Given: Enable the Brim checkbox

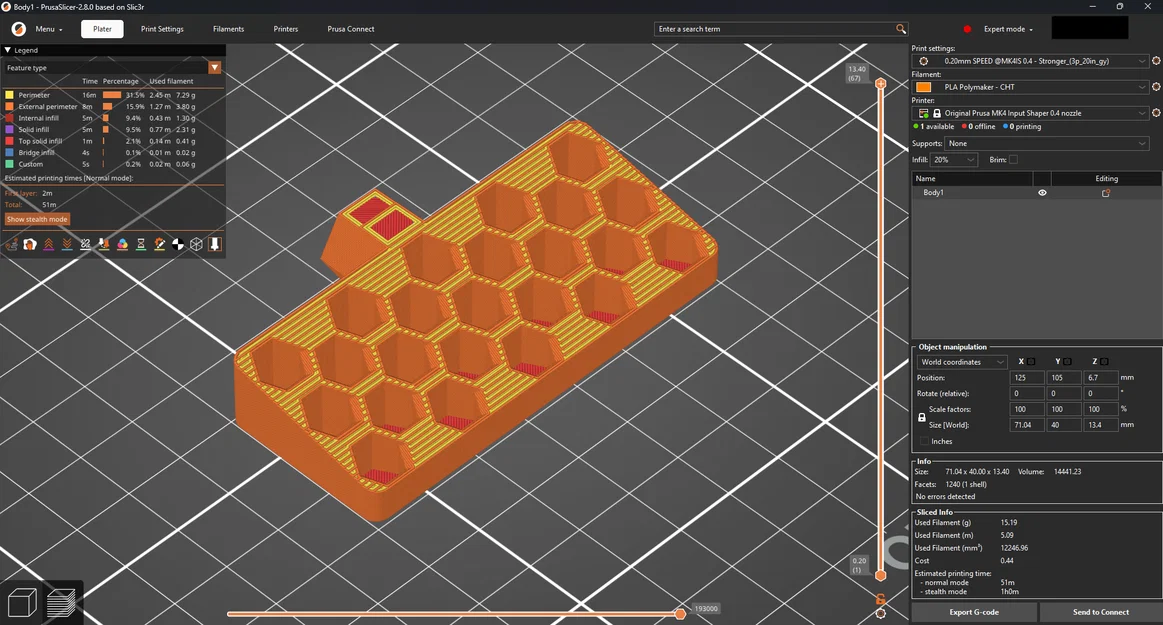Looking at the screenshot, I should point(1013,159).
